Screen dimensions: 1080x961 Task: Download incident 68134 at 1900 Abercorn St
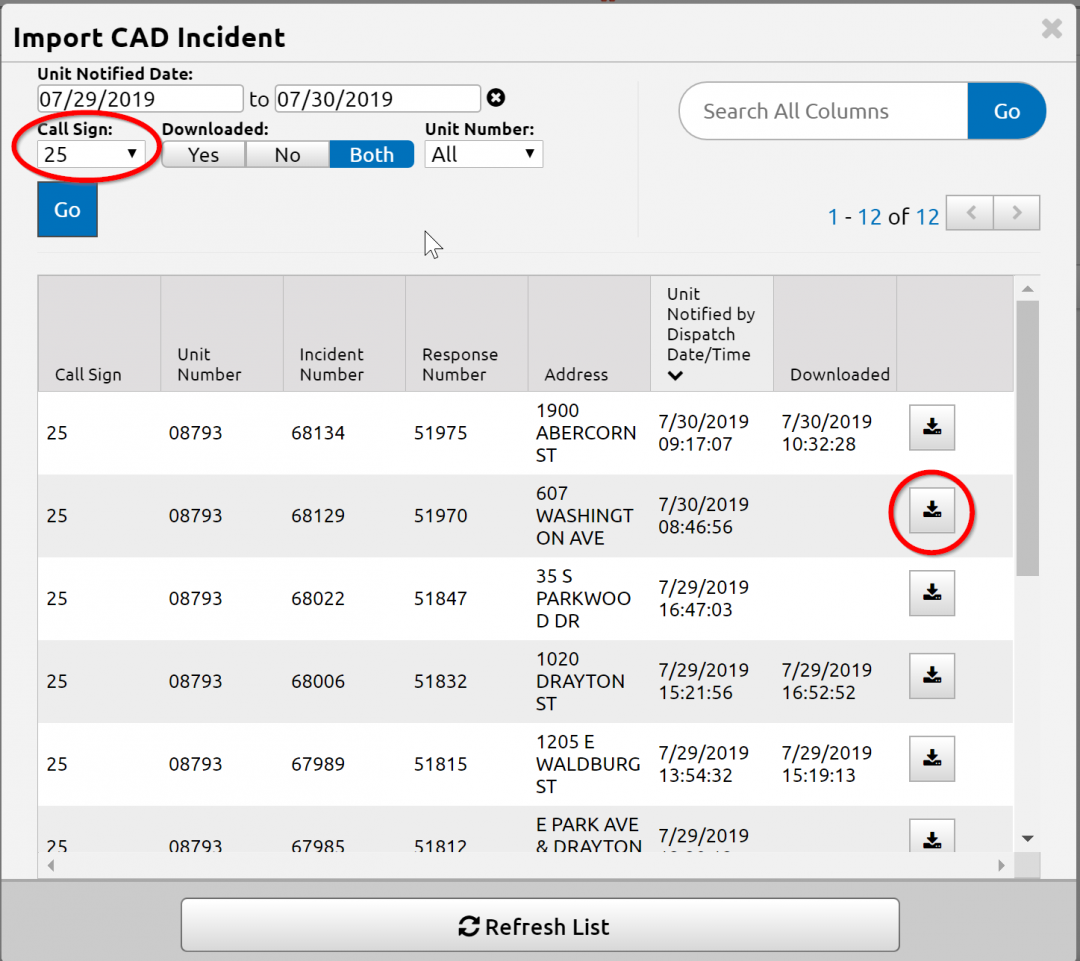point(931,428)
